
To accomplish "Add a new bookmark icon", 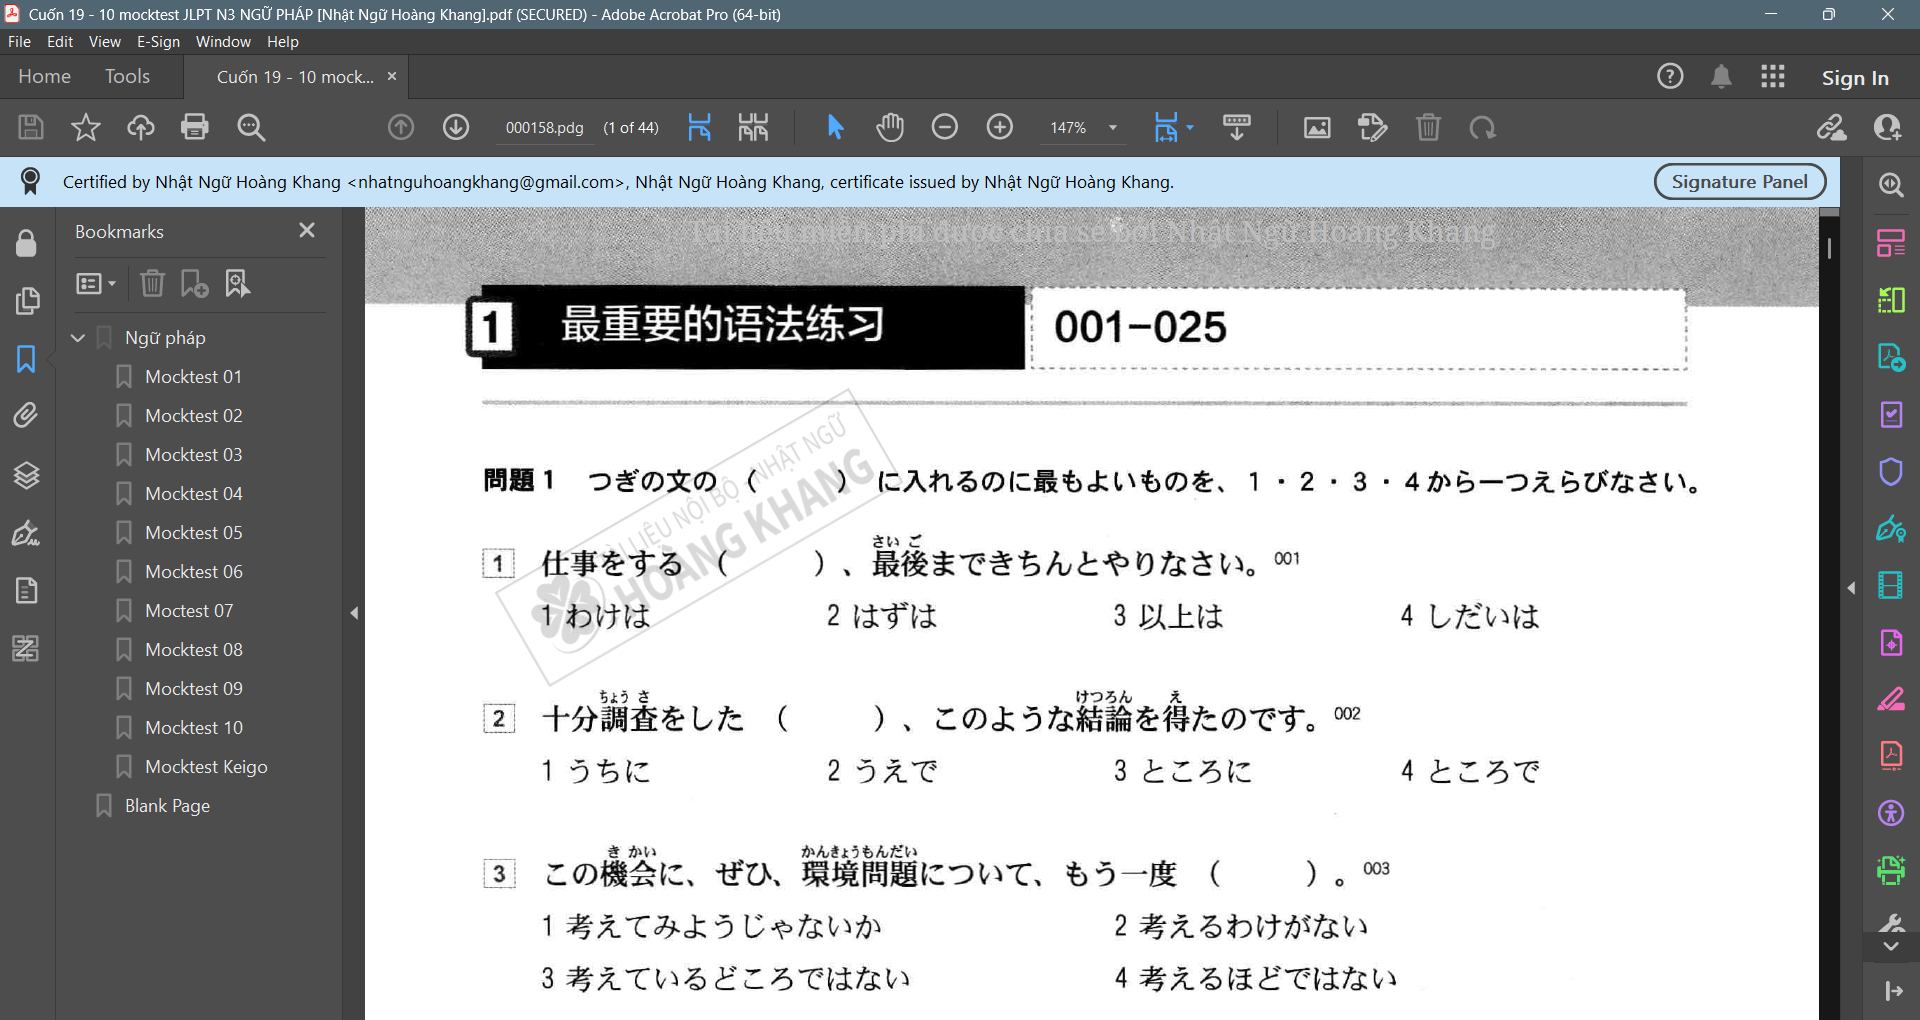I will (194, 284).
